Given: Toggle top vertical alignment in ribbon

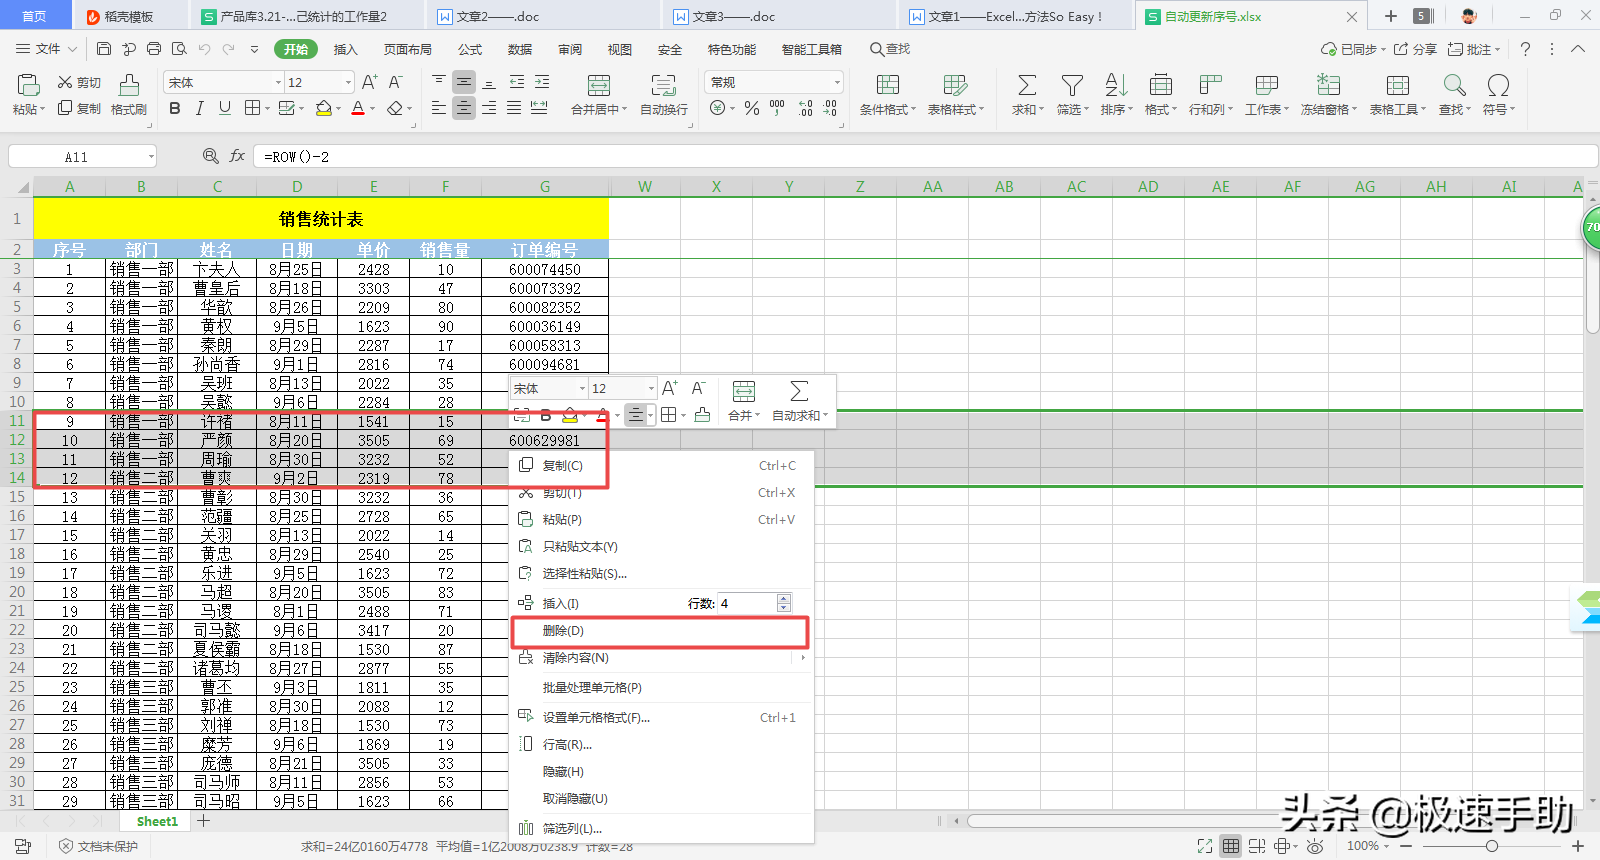Looking at the screenshot, I should tap(439, 82).
